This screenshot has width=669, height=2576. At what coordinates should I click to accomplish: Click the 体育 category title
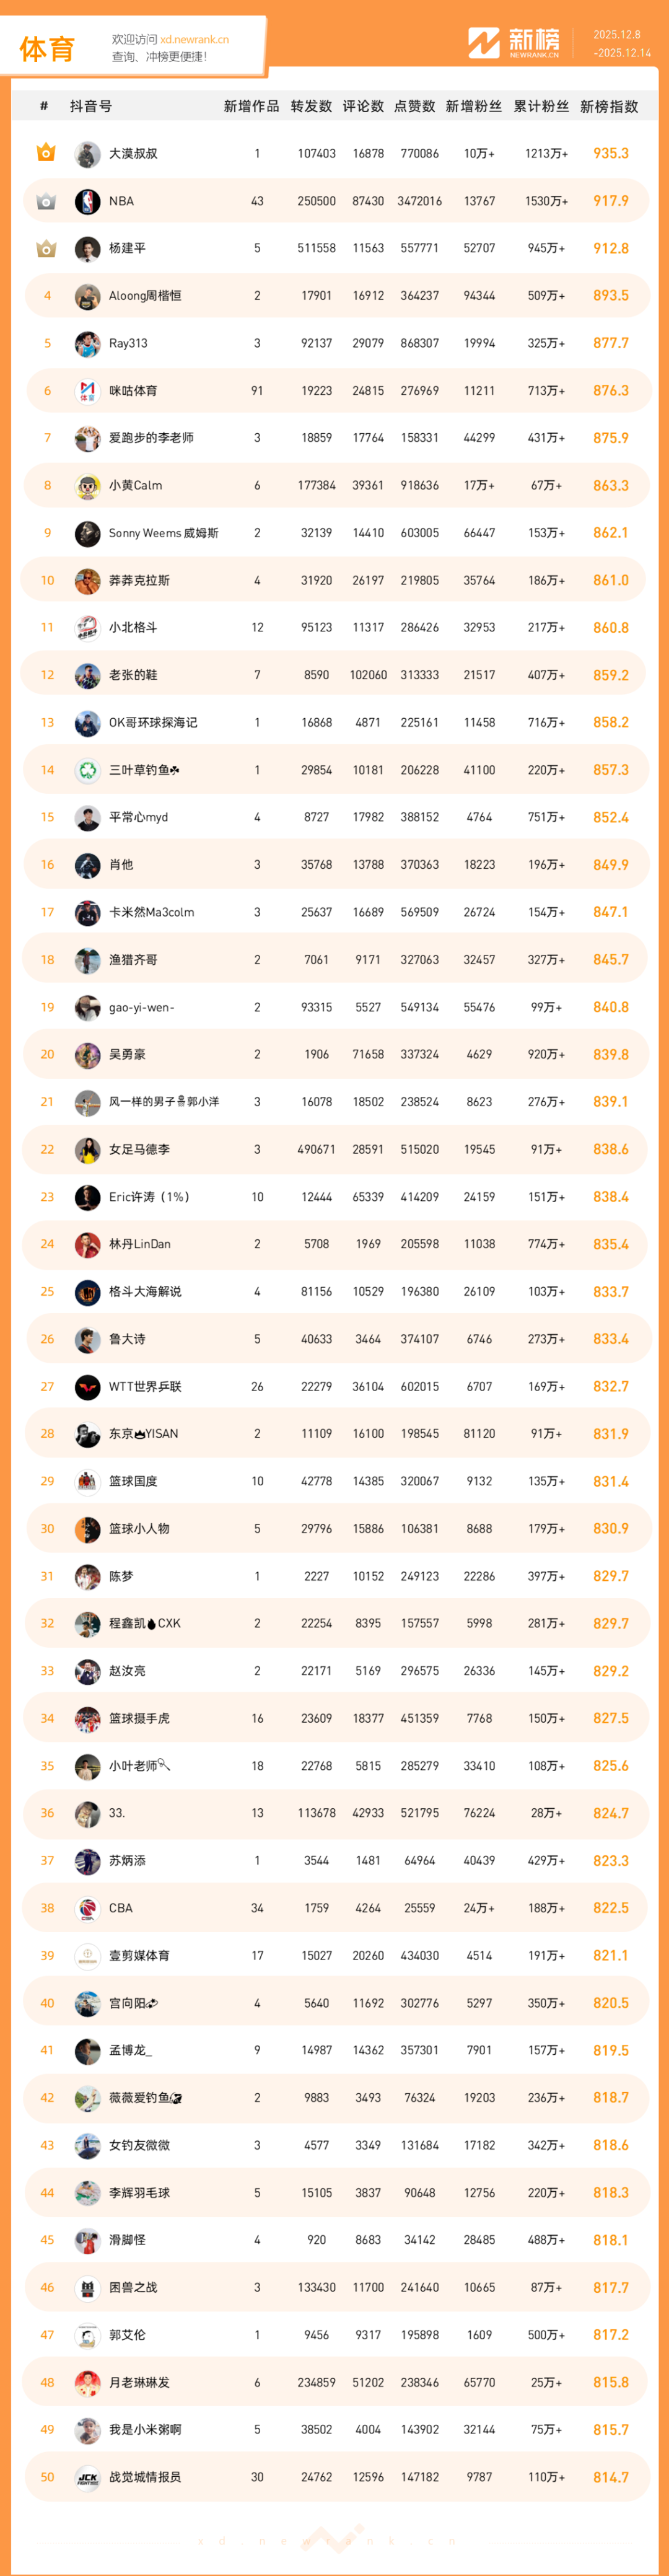point(47,49)
